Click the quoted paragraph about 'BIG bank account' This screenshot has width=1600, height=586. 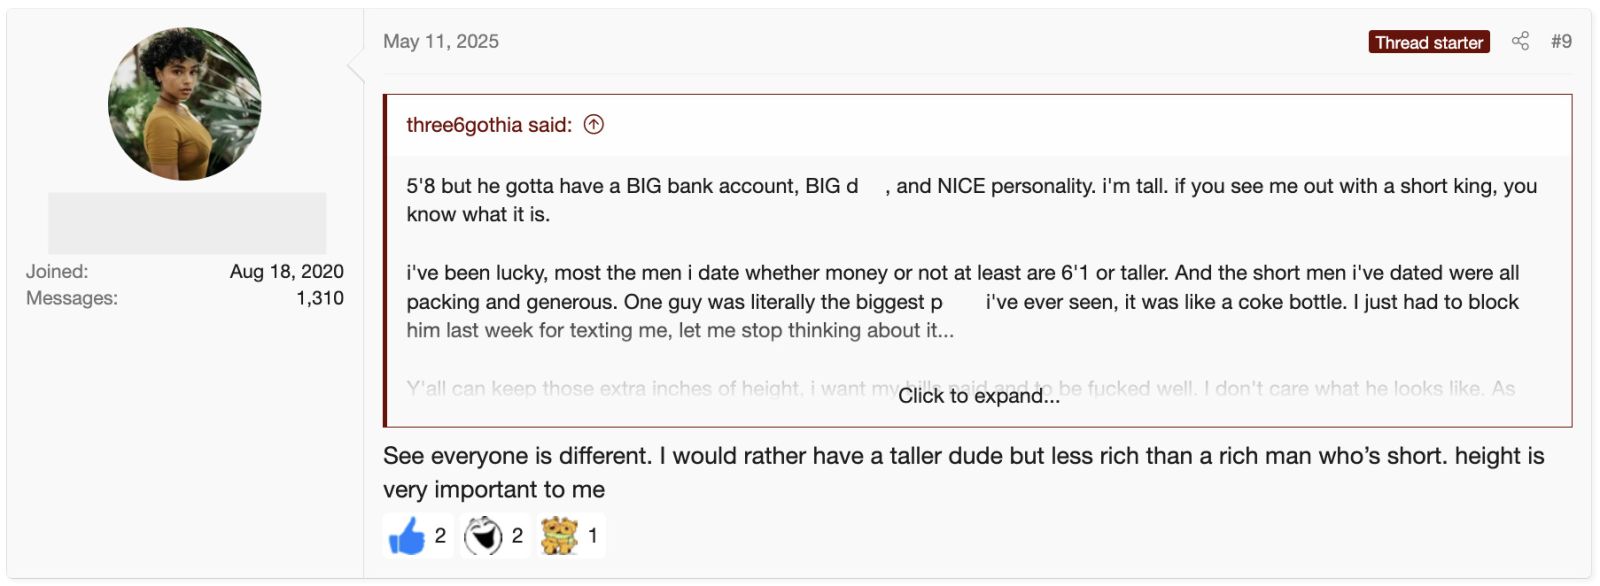coord(972,200)
